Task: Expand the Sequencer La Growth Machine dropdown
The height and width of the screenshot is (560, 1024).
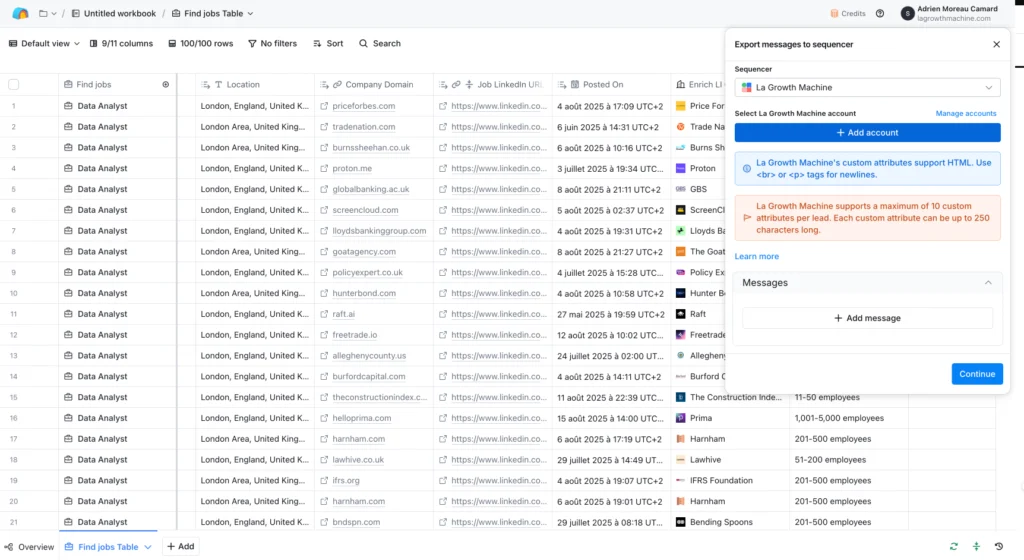Action: [x=867, y=88]
